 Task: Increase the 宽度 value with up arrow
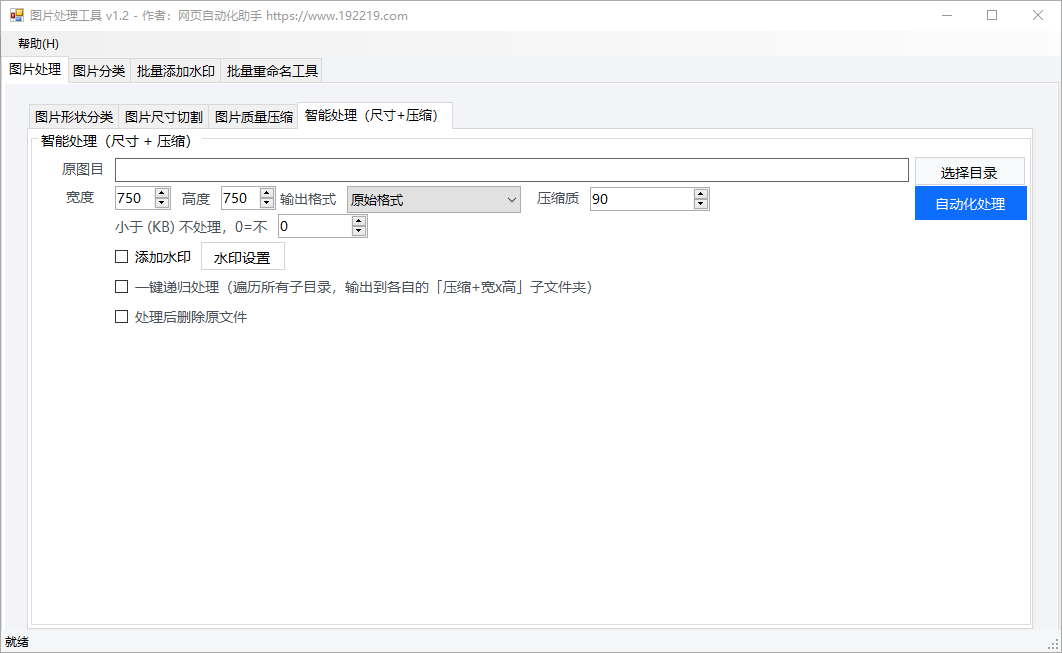pyautogui.click(x=162, y=193)
